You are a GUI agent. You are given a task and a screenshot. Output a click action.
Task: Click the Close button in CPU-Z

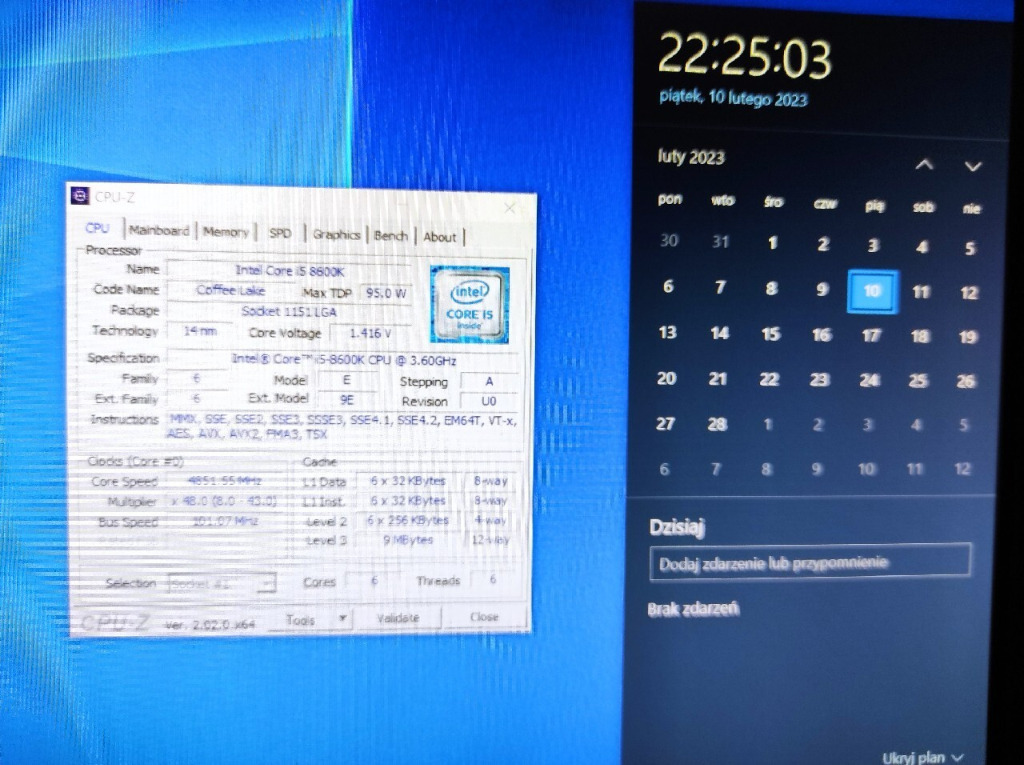coord(484,617)
